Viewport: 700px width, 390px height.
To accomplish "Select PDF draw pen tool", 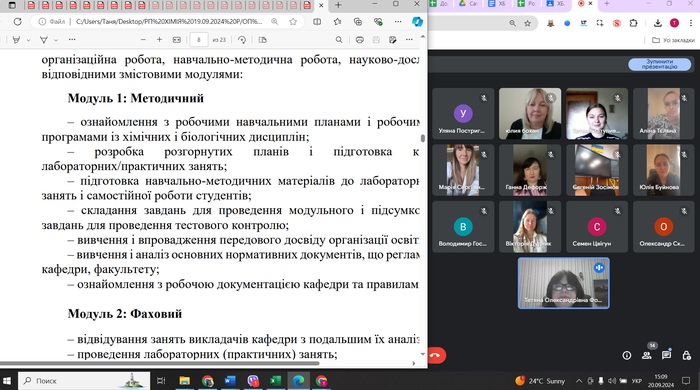I will pyautogui.click(x=44, y=40).
